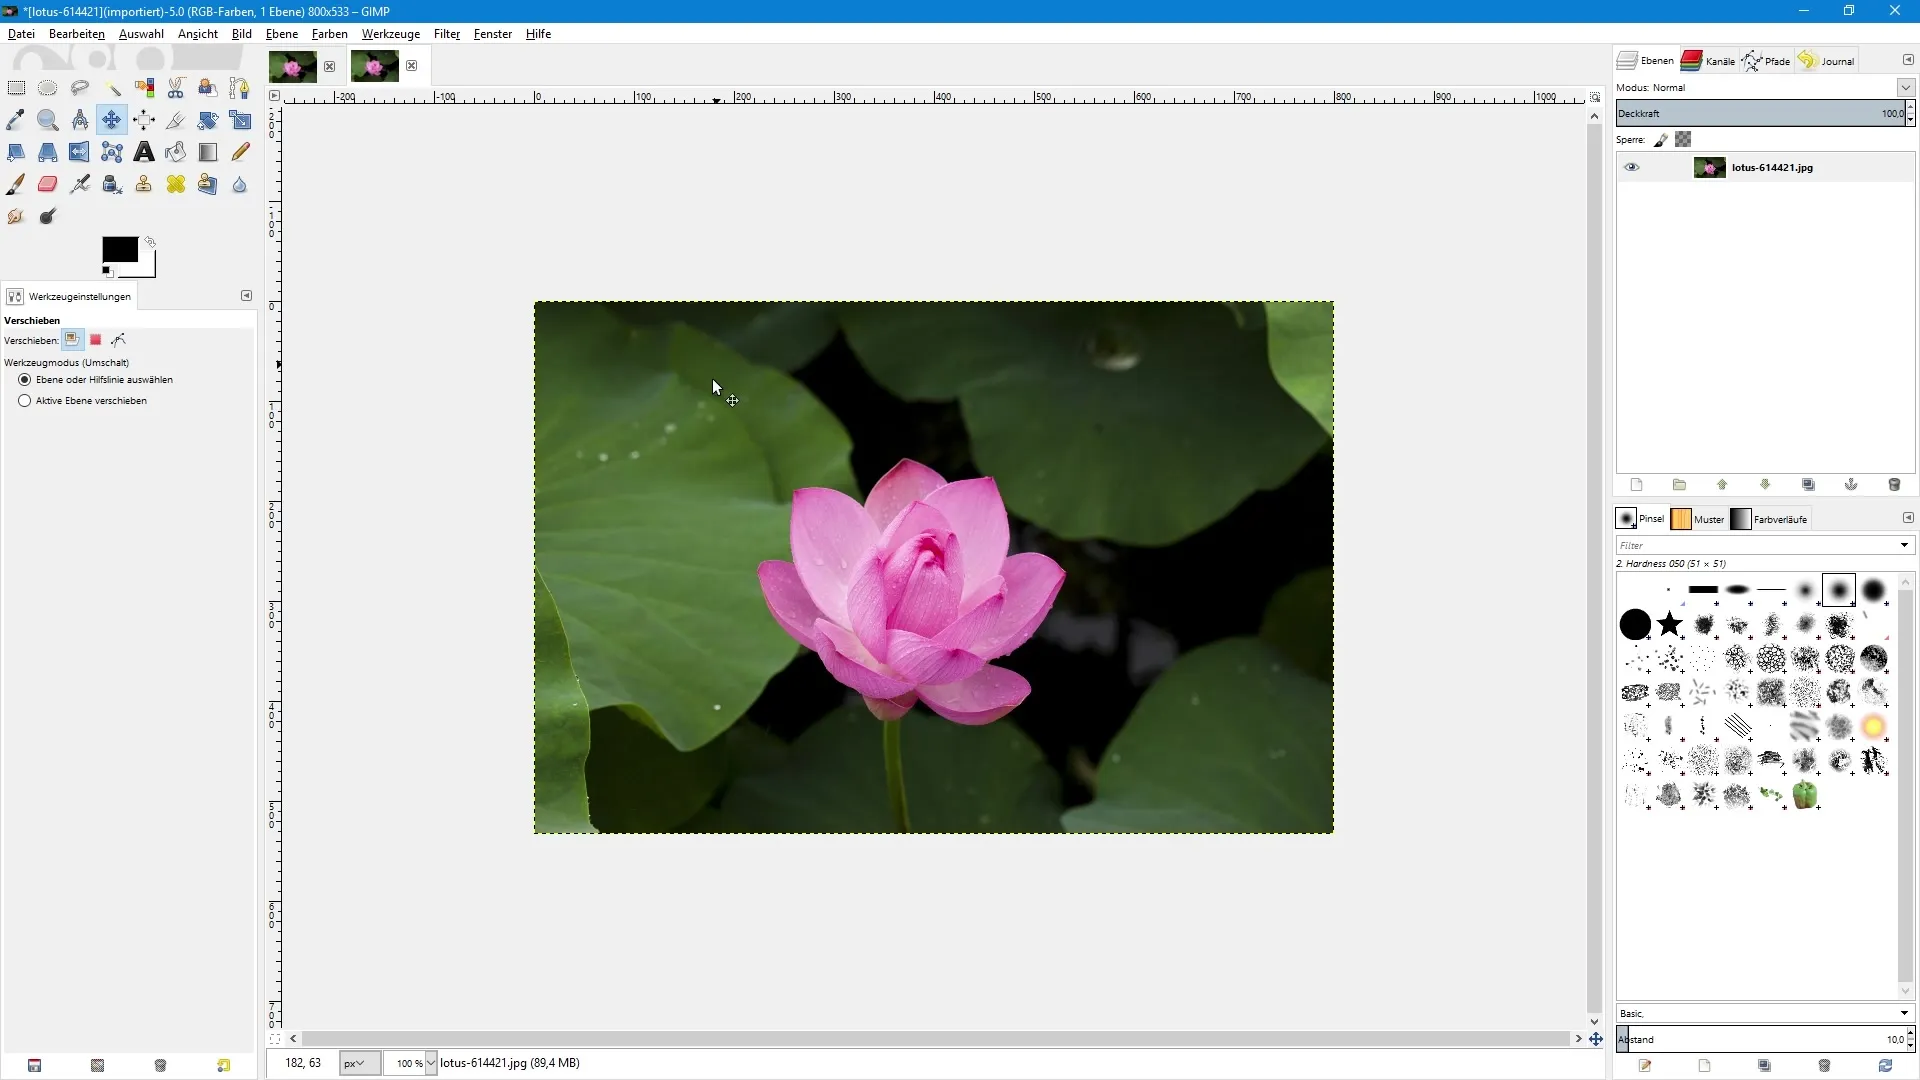Select the Pencil tool
The height and width of the screenshot is (1080, 1920).
(x=240, y=152)
